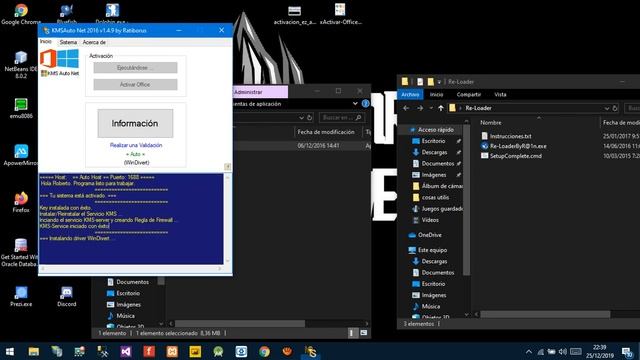640x360 pixels.
Task: Open File Explorer from the taskbar
Action: (x=33, y=351)
